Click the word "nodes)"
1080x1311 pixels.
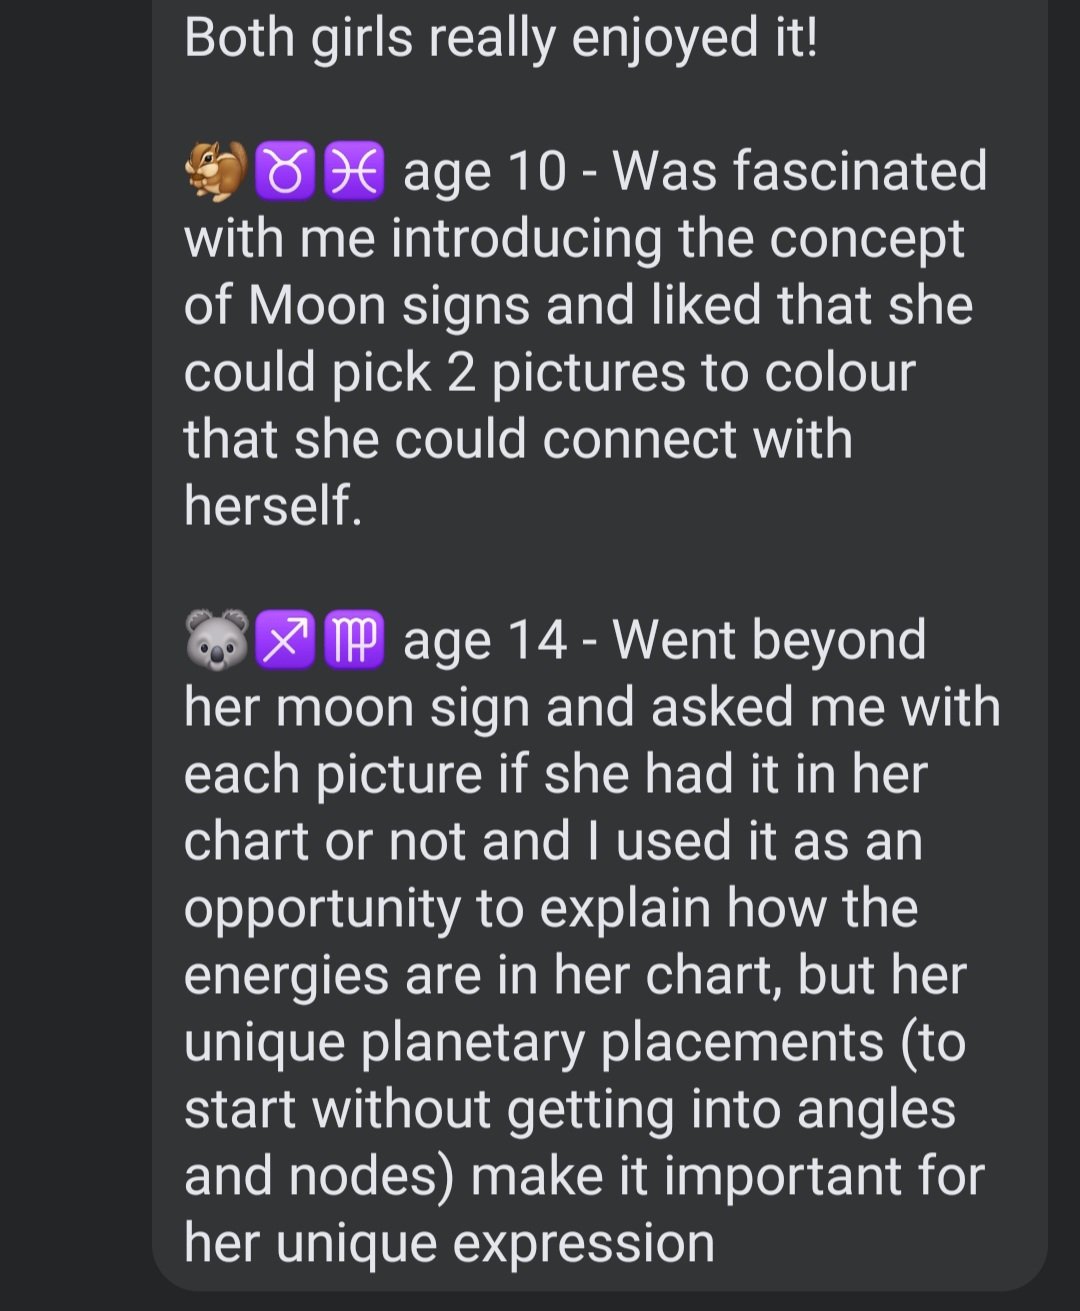(370, 1176)
